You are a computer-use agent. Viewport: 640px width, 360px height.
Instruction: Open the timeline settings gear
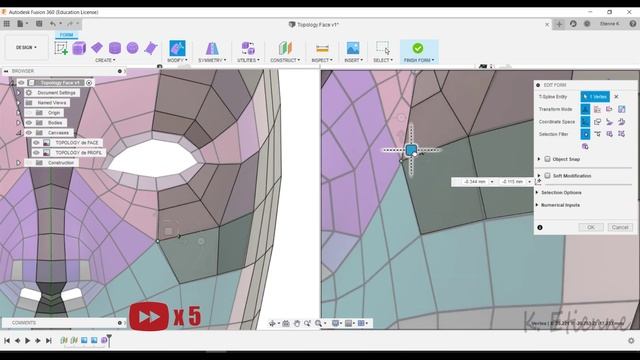(x=631, y=340)
